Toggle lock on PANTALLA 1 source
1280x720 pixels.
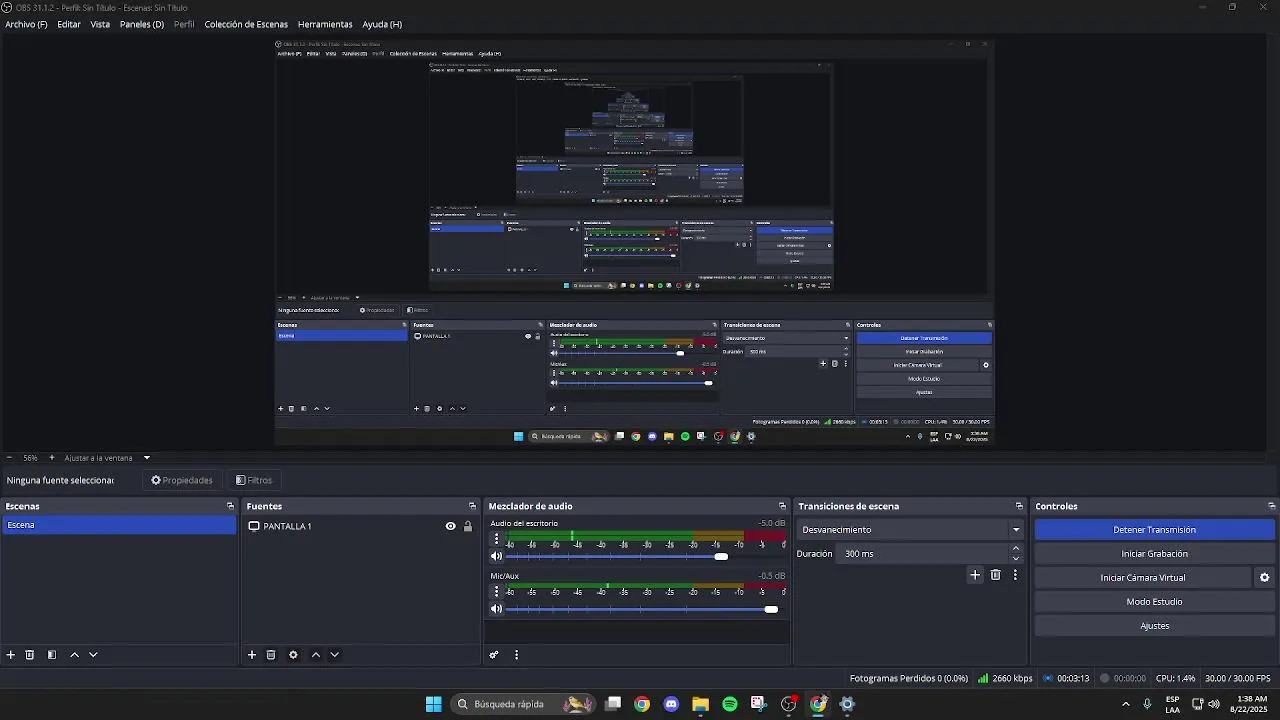pos(467,526)
